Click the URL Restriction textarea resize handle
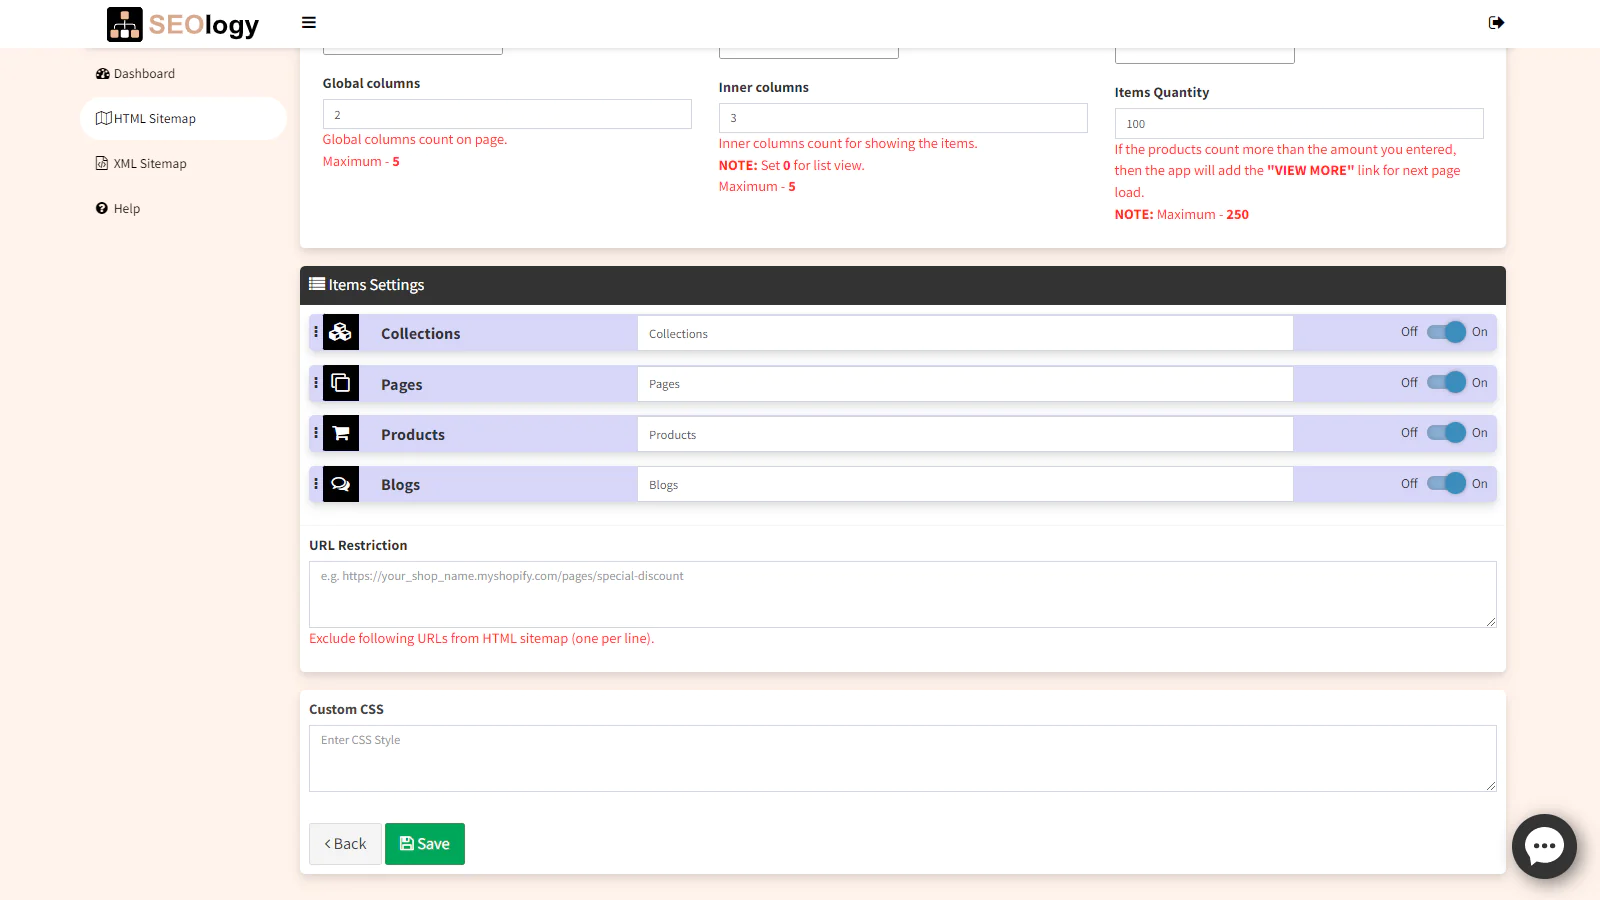The image size is (1600, 900). pyautogui.click(x=1490, y=621)
